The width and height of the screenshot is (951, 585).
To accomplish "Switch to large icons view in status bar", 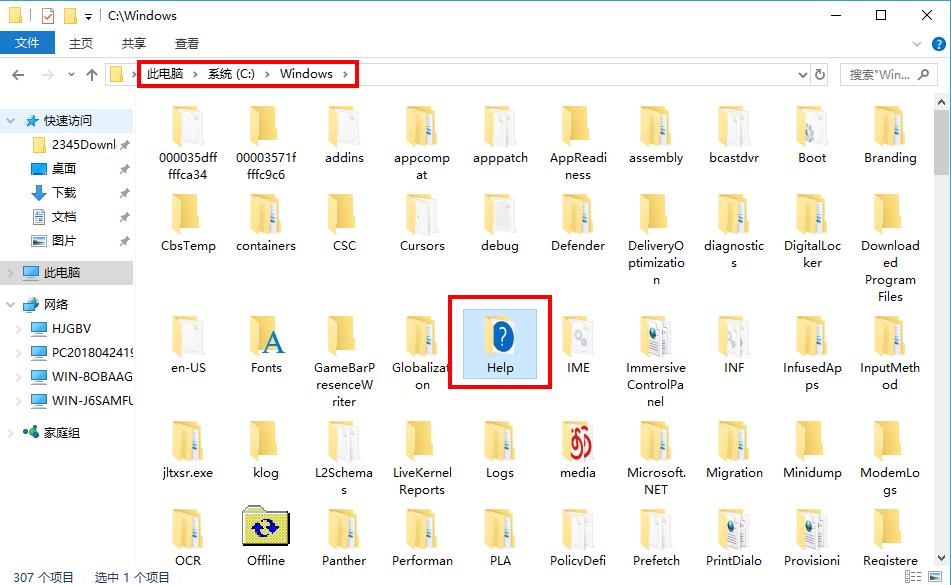I will (x=934, y=576).
